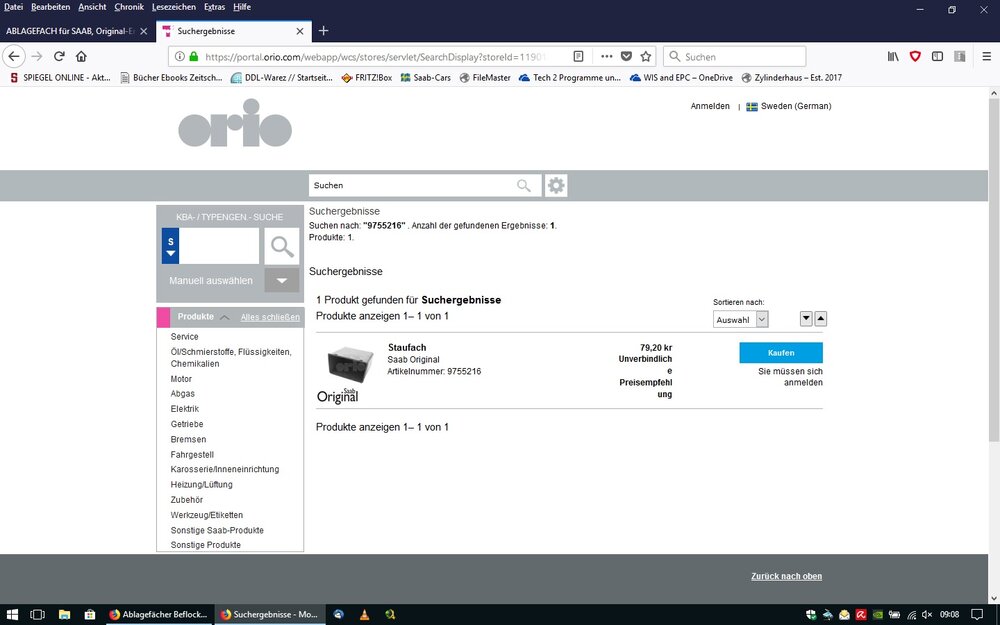Bookmark this page with the star
Viewport: 1000px width, 625px height.
click(646, 56)
